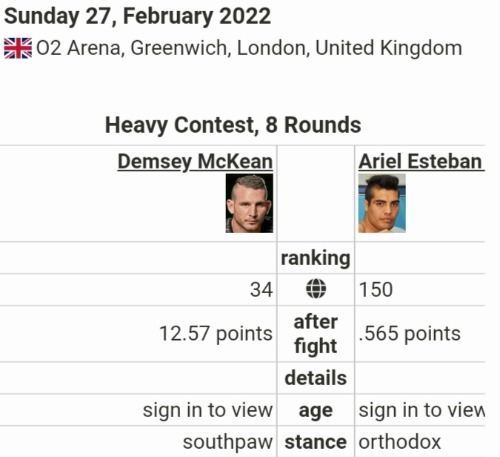Open Ariel Esteban's profile link
This screenshot has height=457, width=500.
pos(421,162)
